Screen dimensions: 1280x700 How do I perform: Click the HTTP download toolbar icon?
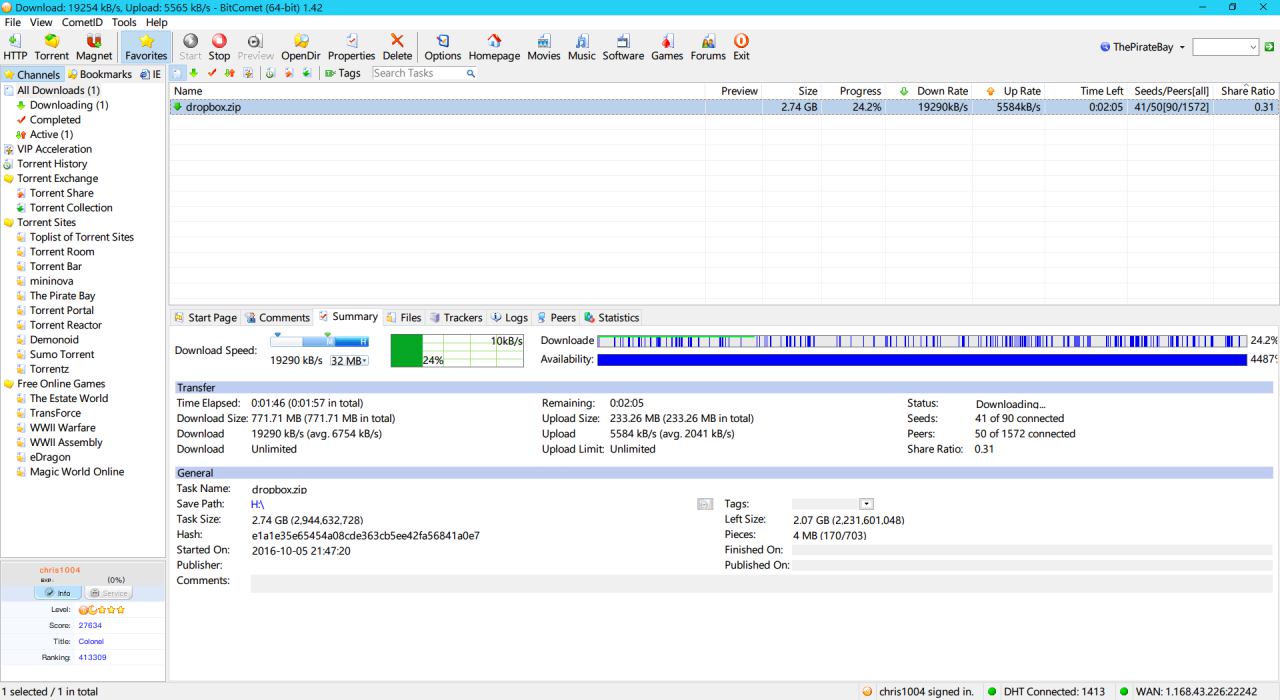tap(15, 46)
